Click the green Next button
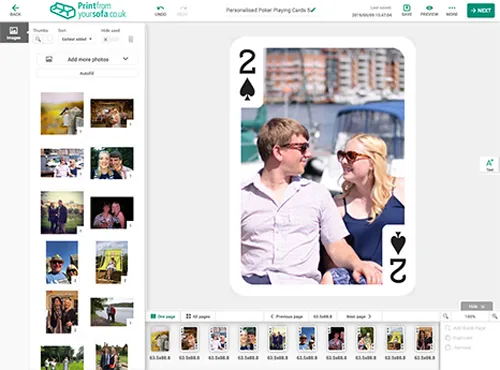 (481, 10)
